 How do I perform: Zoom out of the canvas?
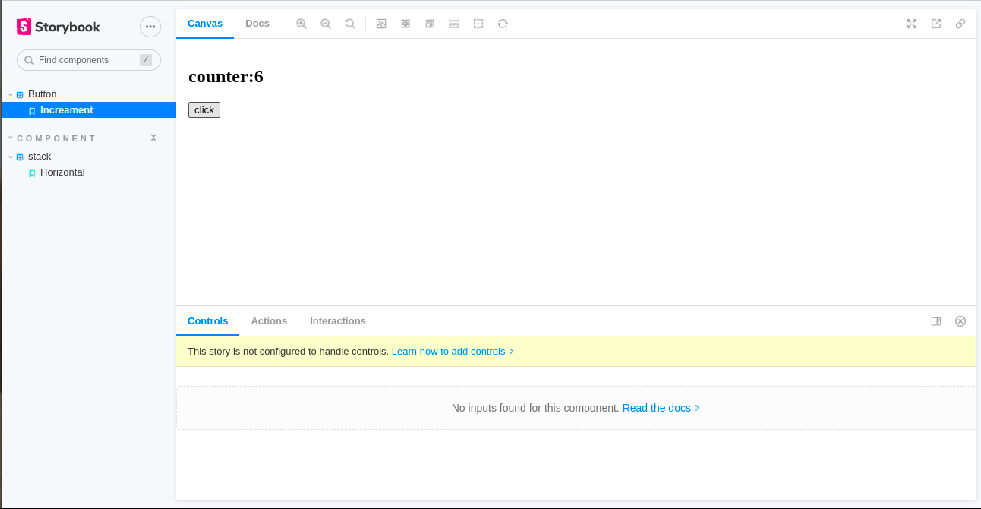click(x=326, y=24)
